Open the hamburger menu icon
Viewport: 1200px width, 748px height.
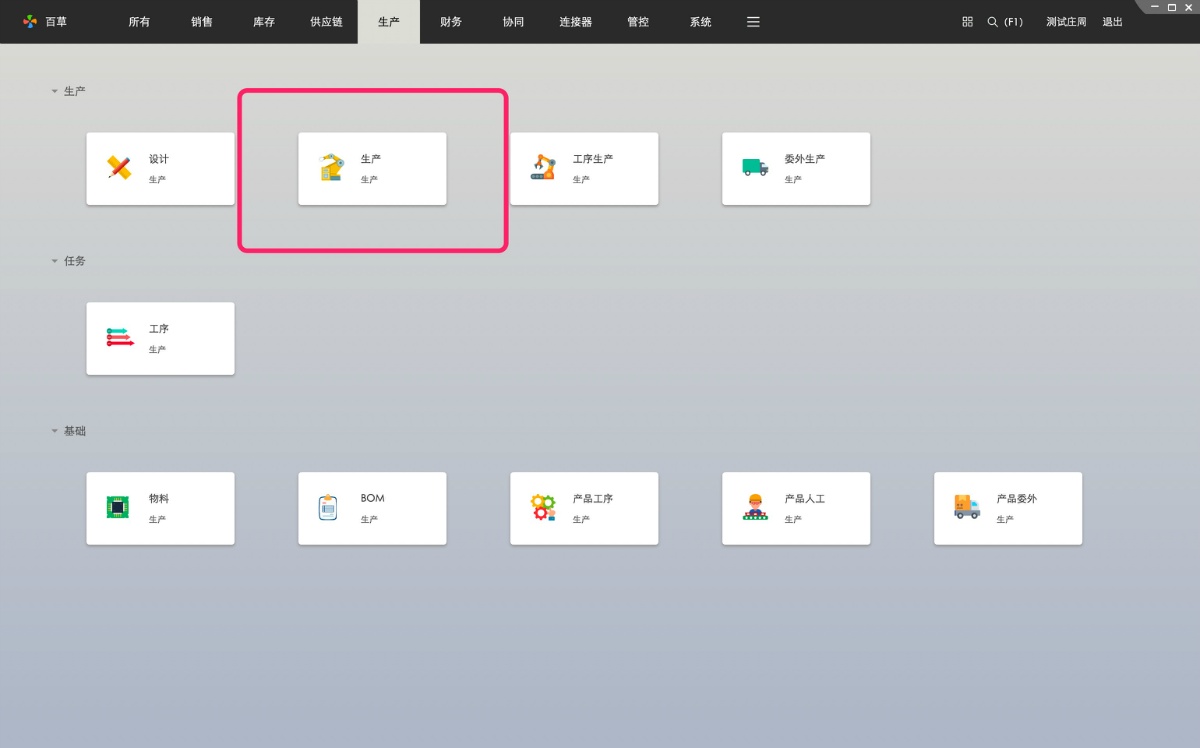click(x=753, y=22)
